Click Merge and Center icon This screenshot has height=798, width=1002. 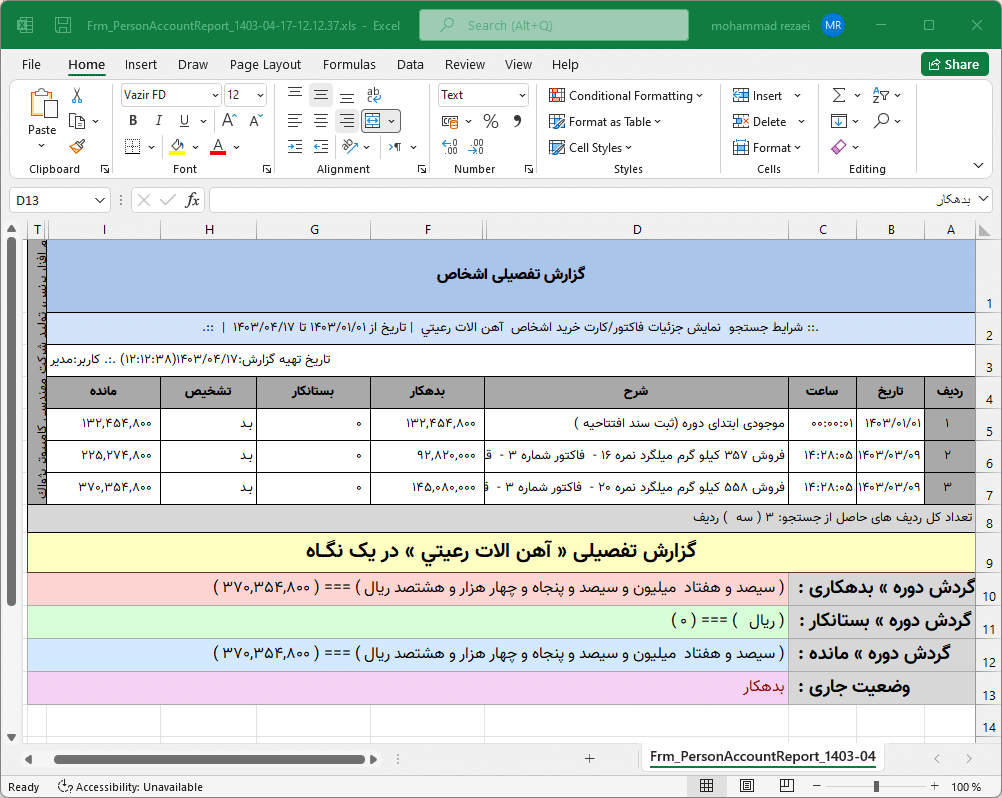pyautogui.click(x=373, y=121)
